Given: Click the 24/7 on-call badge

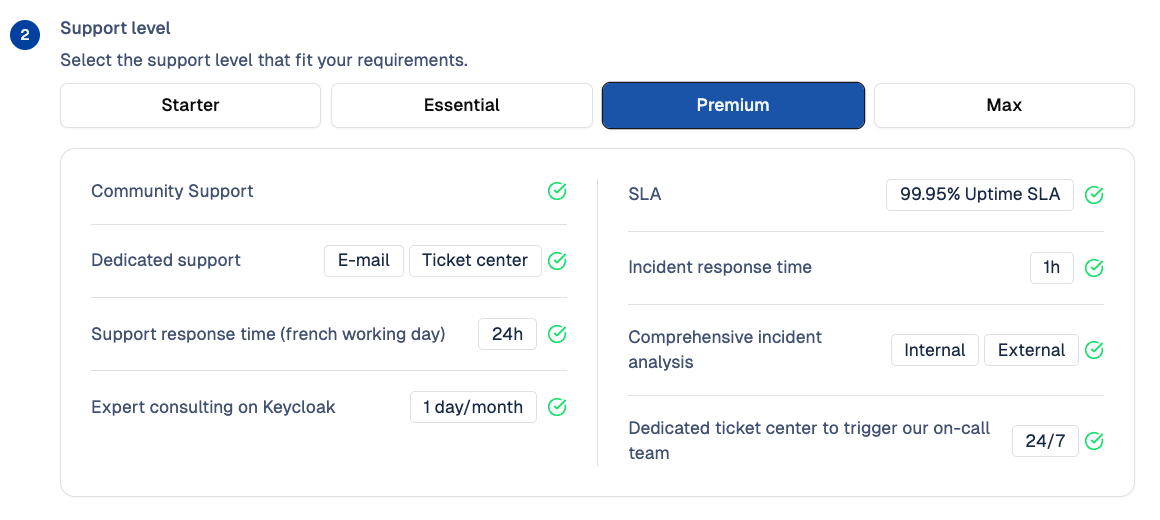Looking at the screenshot, I should click(x=1045, y=441).
